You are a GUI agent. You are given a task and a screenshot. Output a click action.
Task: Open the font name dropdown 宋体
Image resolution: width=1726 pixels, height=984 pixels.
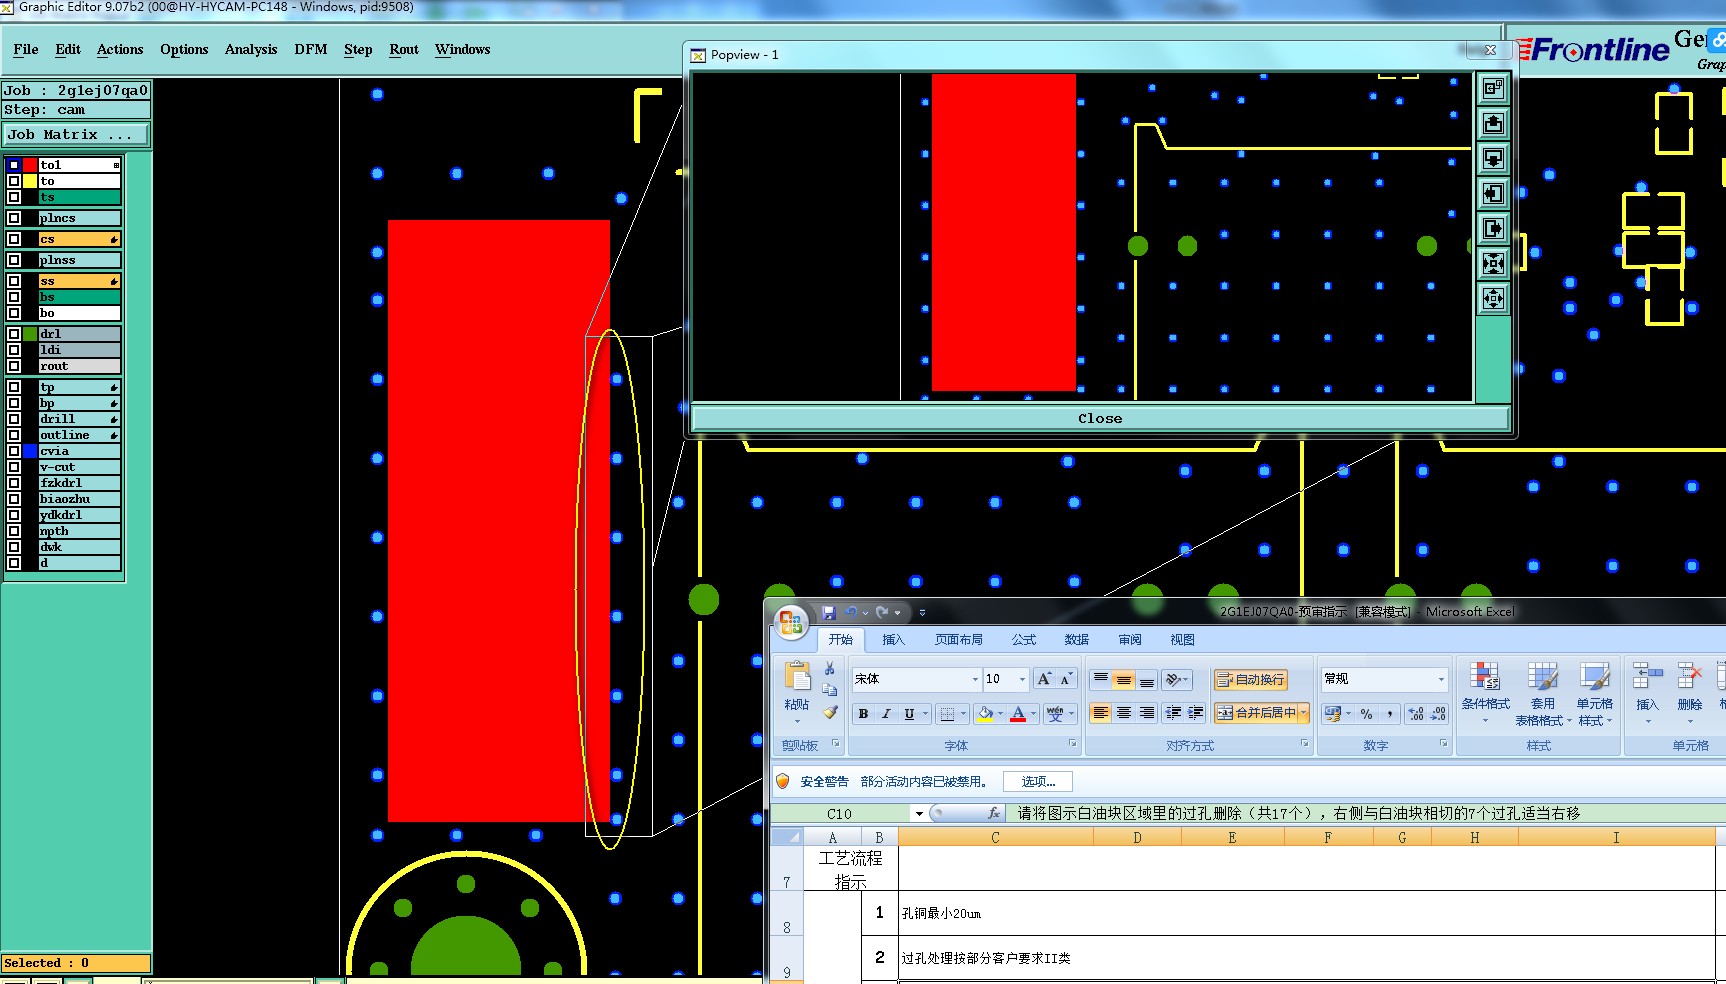[975, 679]
